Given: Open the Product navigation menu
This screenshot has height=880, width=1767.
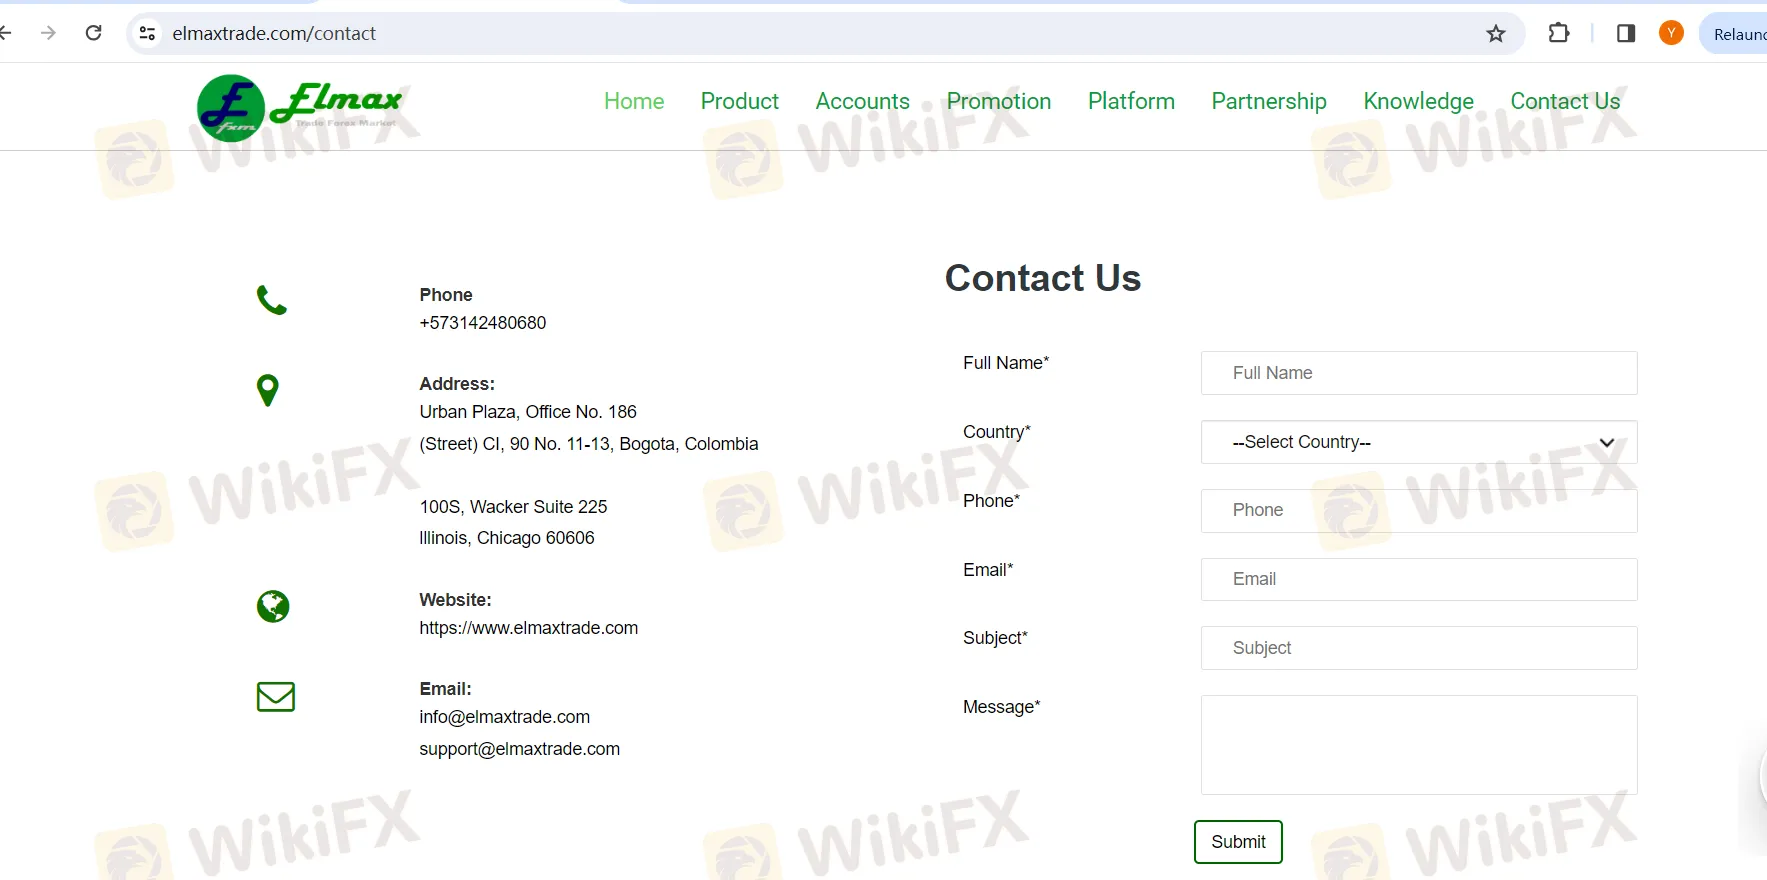Looking at the screenshot, I should (x=739, y=102).
